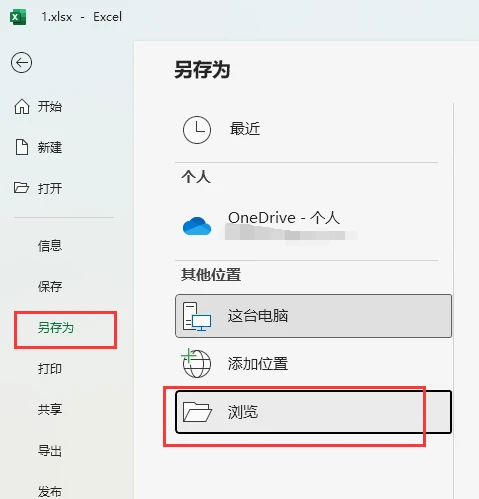
Task: Click the OneDrive cloud icon
Action: click(x=197, y=226)
